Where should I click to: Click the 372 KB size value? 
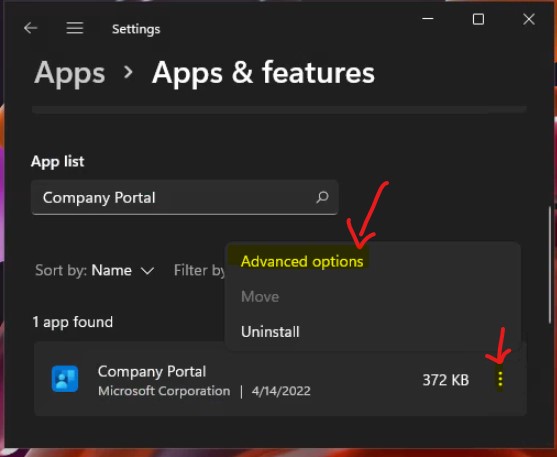coord(446,380)
